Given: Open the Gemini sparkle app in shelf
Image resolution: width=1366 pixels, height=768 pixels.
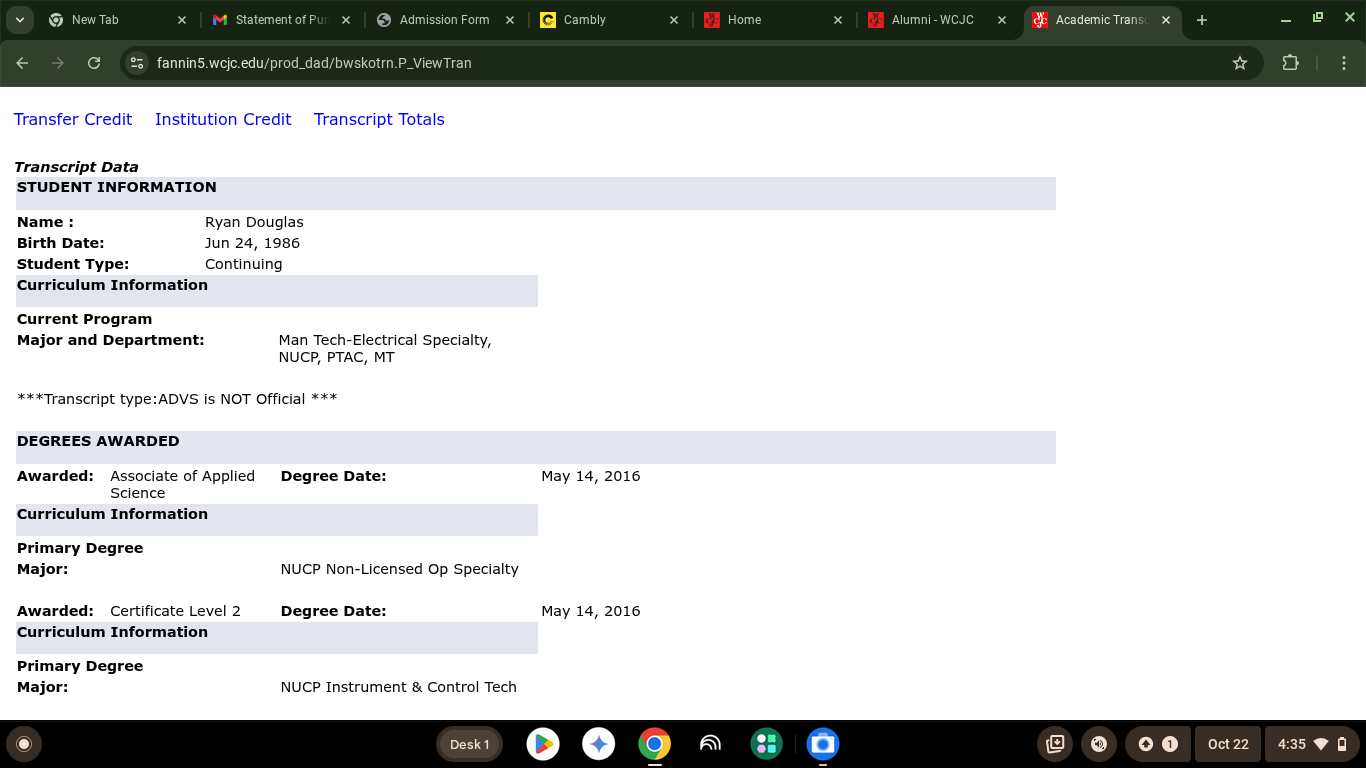Looking at the screenshot, I should click(x=599, y=744).
